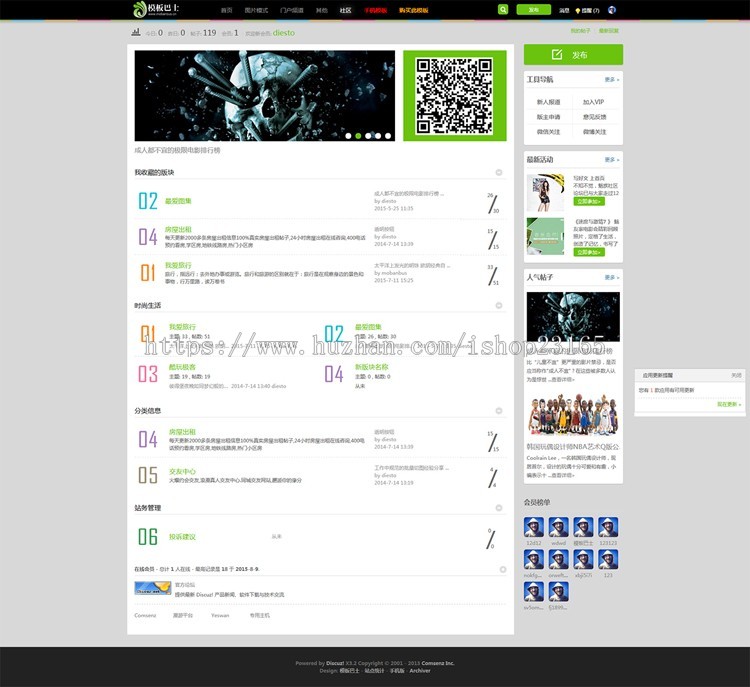Click the large 发布 button with pencil icon
750x687 pixels.
(573, 55)
